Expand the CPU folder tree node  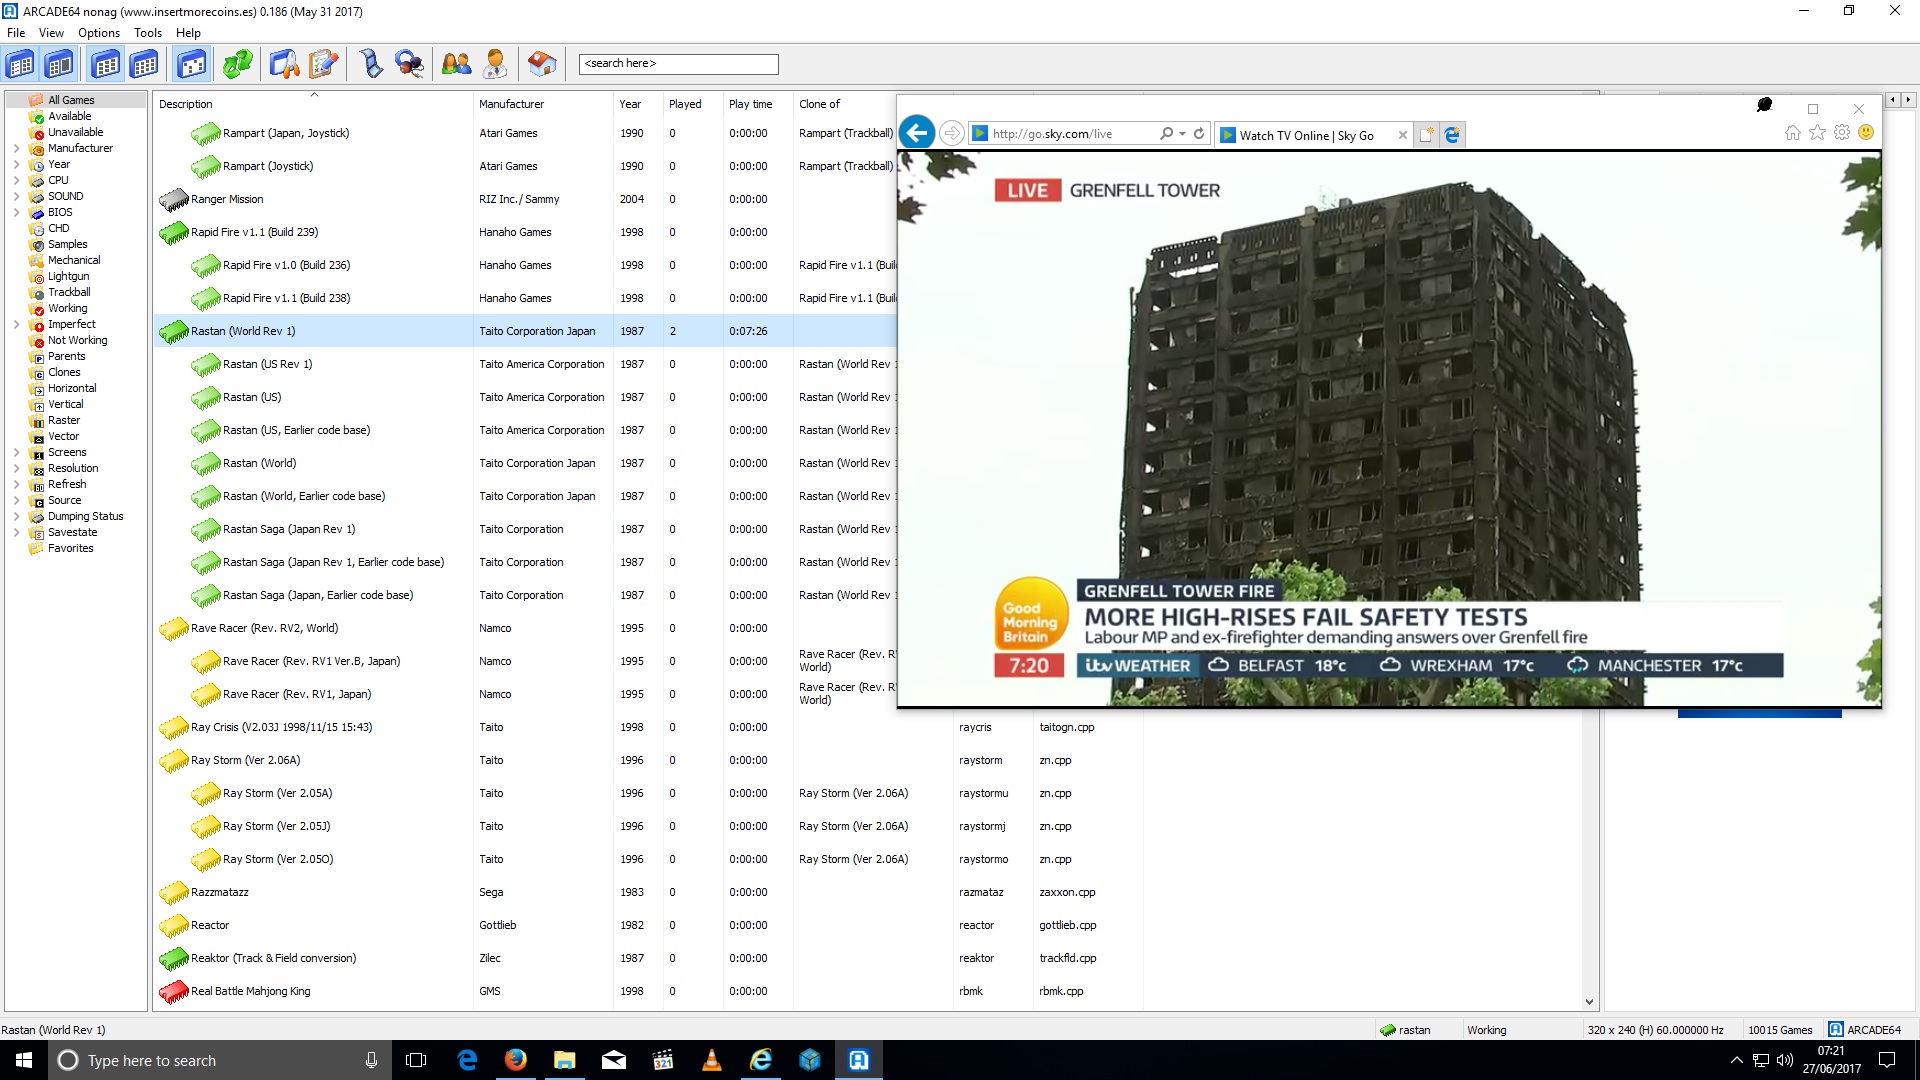pyautogui.click(x=16, y=180)
